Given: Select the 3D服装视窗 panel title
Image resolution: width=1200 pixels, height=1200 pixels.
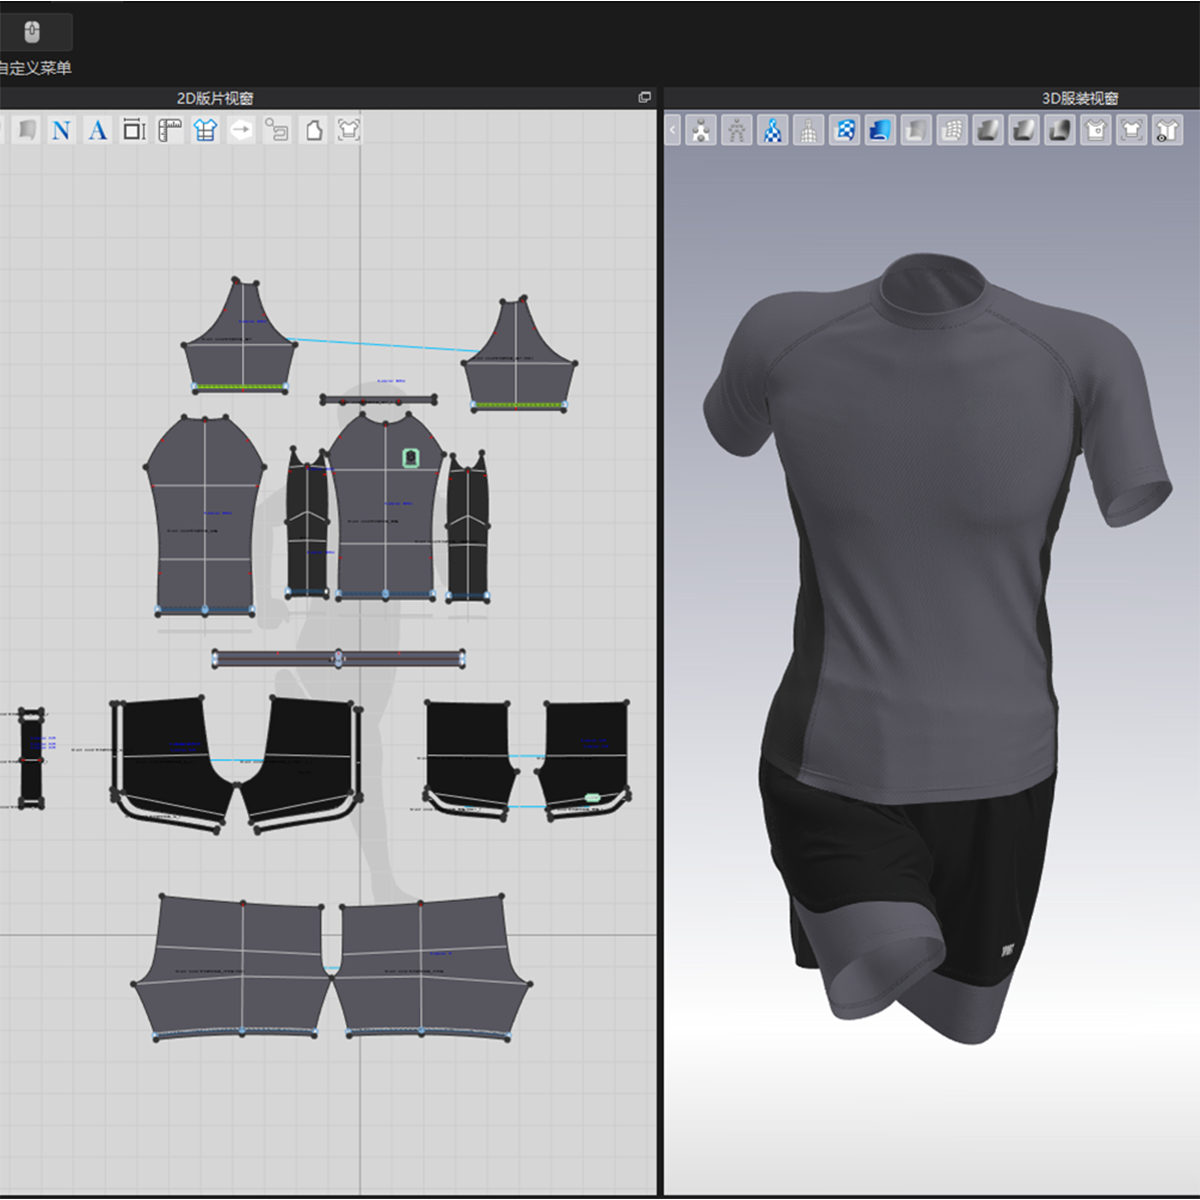Looking at the screenshot, I should click(1080, 98).
